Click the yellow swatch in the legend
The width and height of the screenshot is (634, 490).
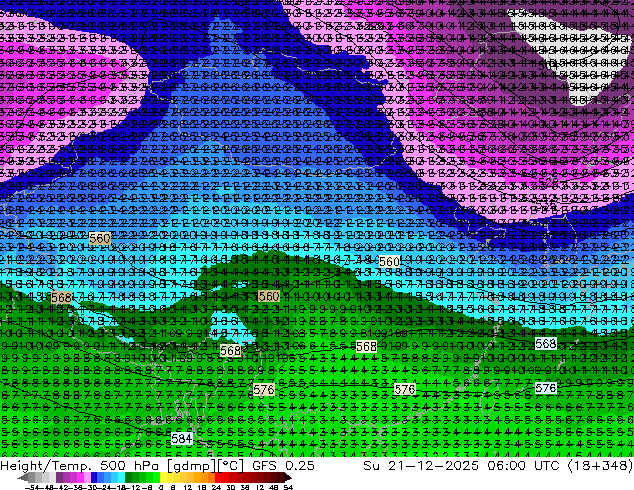pos(163,478)
